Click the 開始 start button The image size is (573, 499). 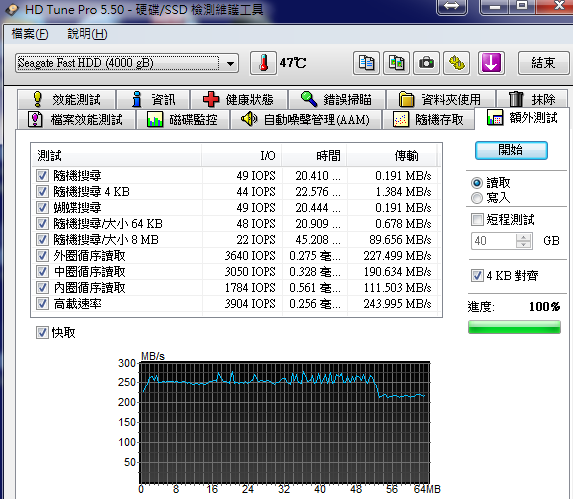(511, 150)
